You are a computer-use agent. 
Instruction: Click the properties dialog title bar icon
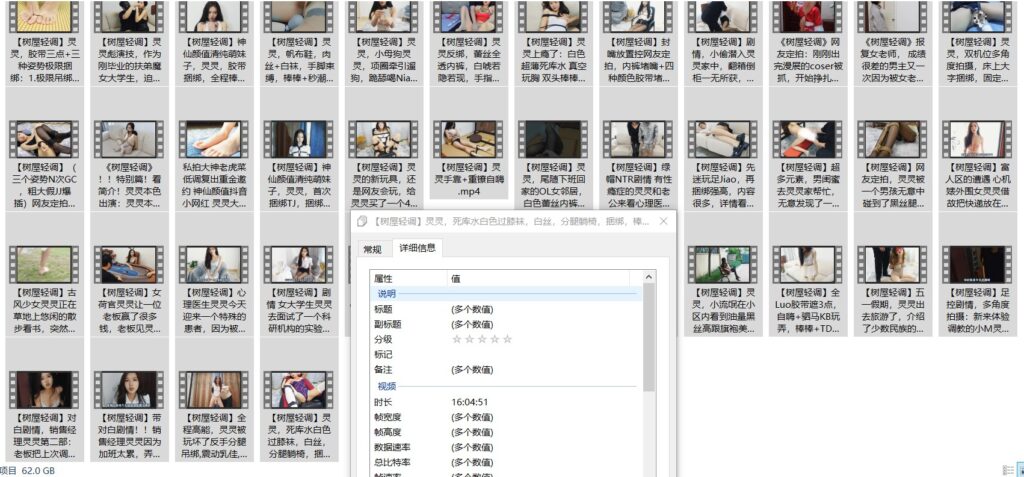361,221
